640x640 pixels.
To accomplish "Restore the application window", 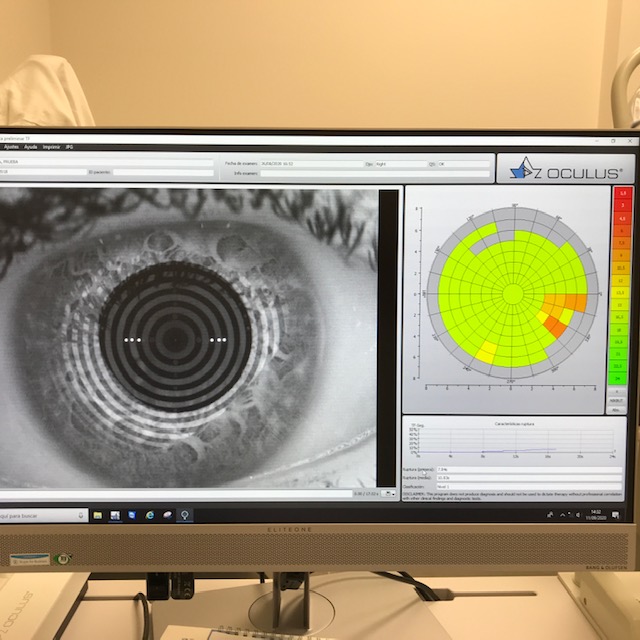I will (x=613, y=141).
